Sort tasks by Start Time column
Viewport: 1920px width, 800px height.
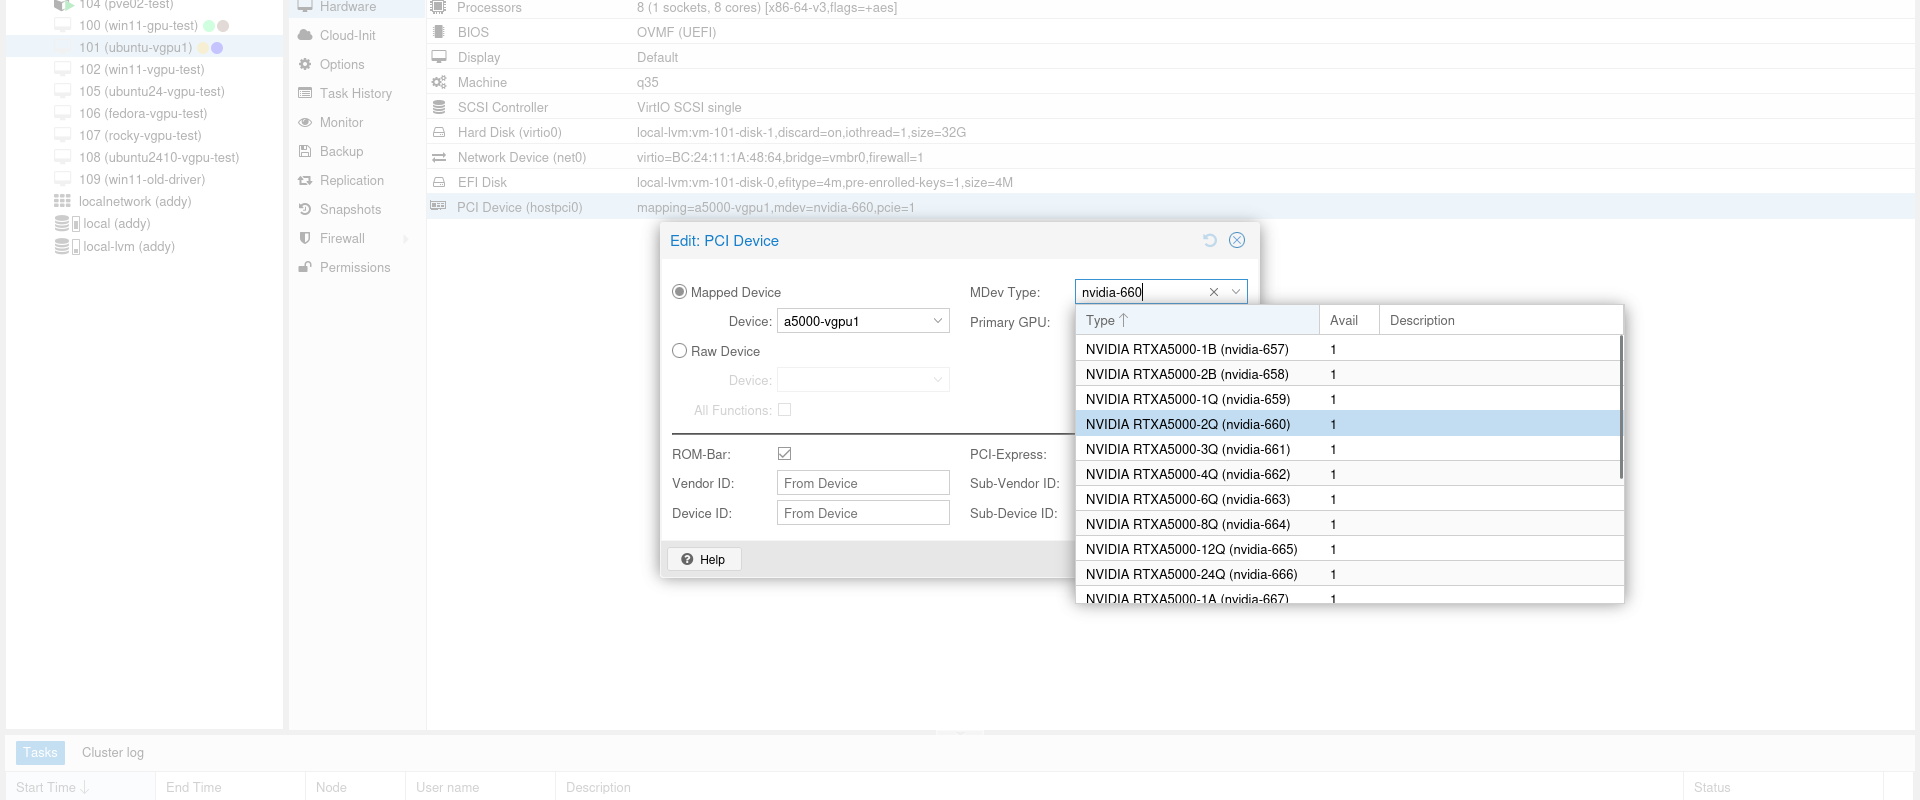click(80, 787)
